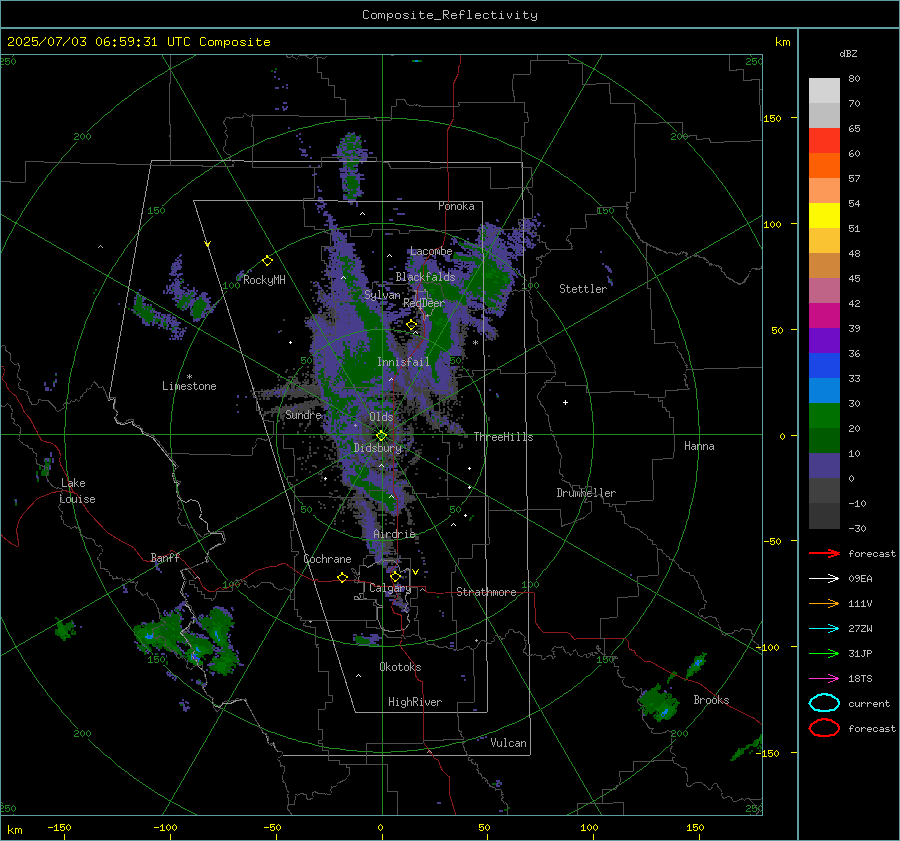Screen dimensions: 900x841
Task: Click the Sylvan town label
Action: tap(382, 295)
